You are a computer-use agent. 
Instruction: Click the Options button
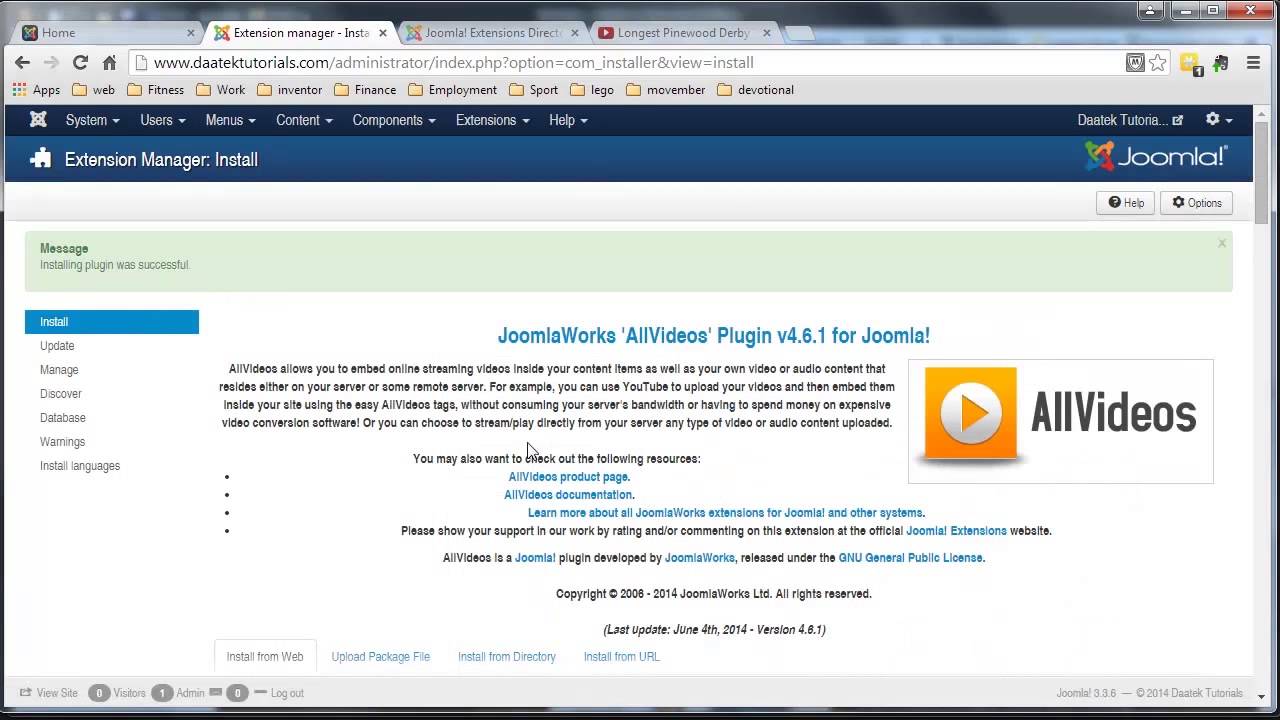1196,202
